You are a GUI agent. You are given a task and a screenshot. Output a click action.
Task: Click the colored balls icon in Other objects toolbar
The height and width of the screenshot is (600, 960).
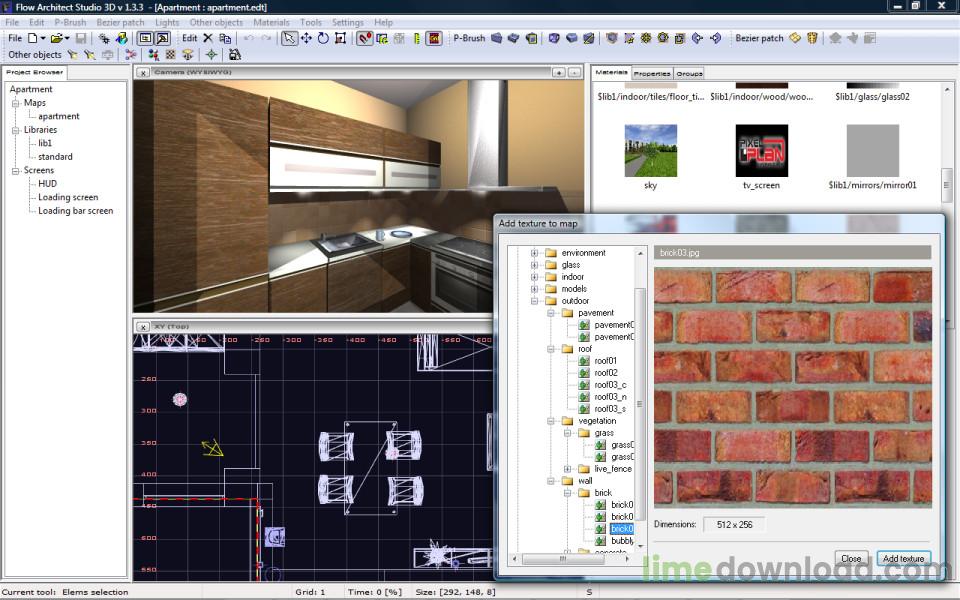(x=154, y=54)
